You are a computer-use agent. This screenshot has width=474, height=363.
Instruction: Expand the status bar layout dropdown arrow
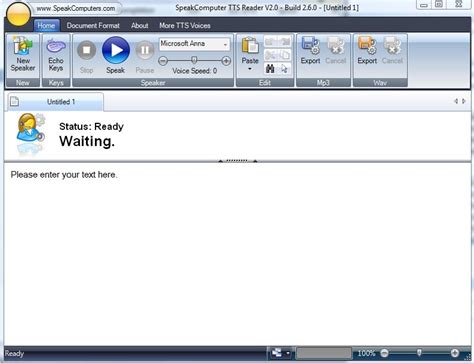pos(288,353)
